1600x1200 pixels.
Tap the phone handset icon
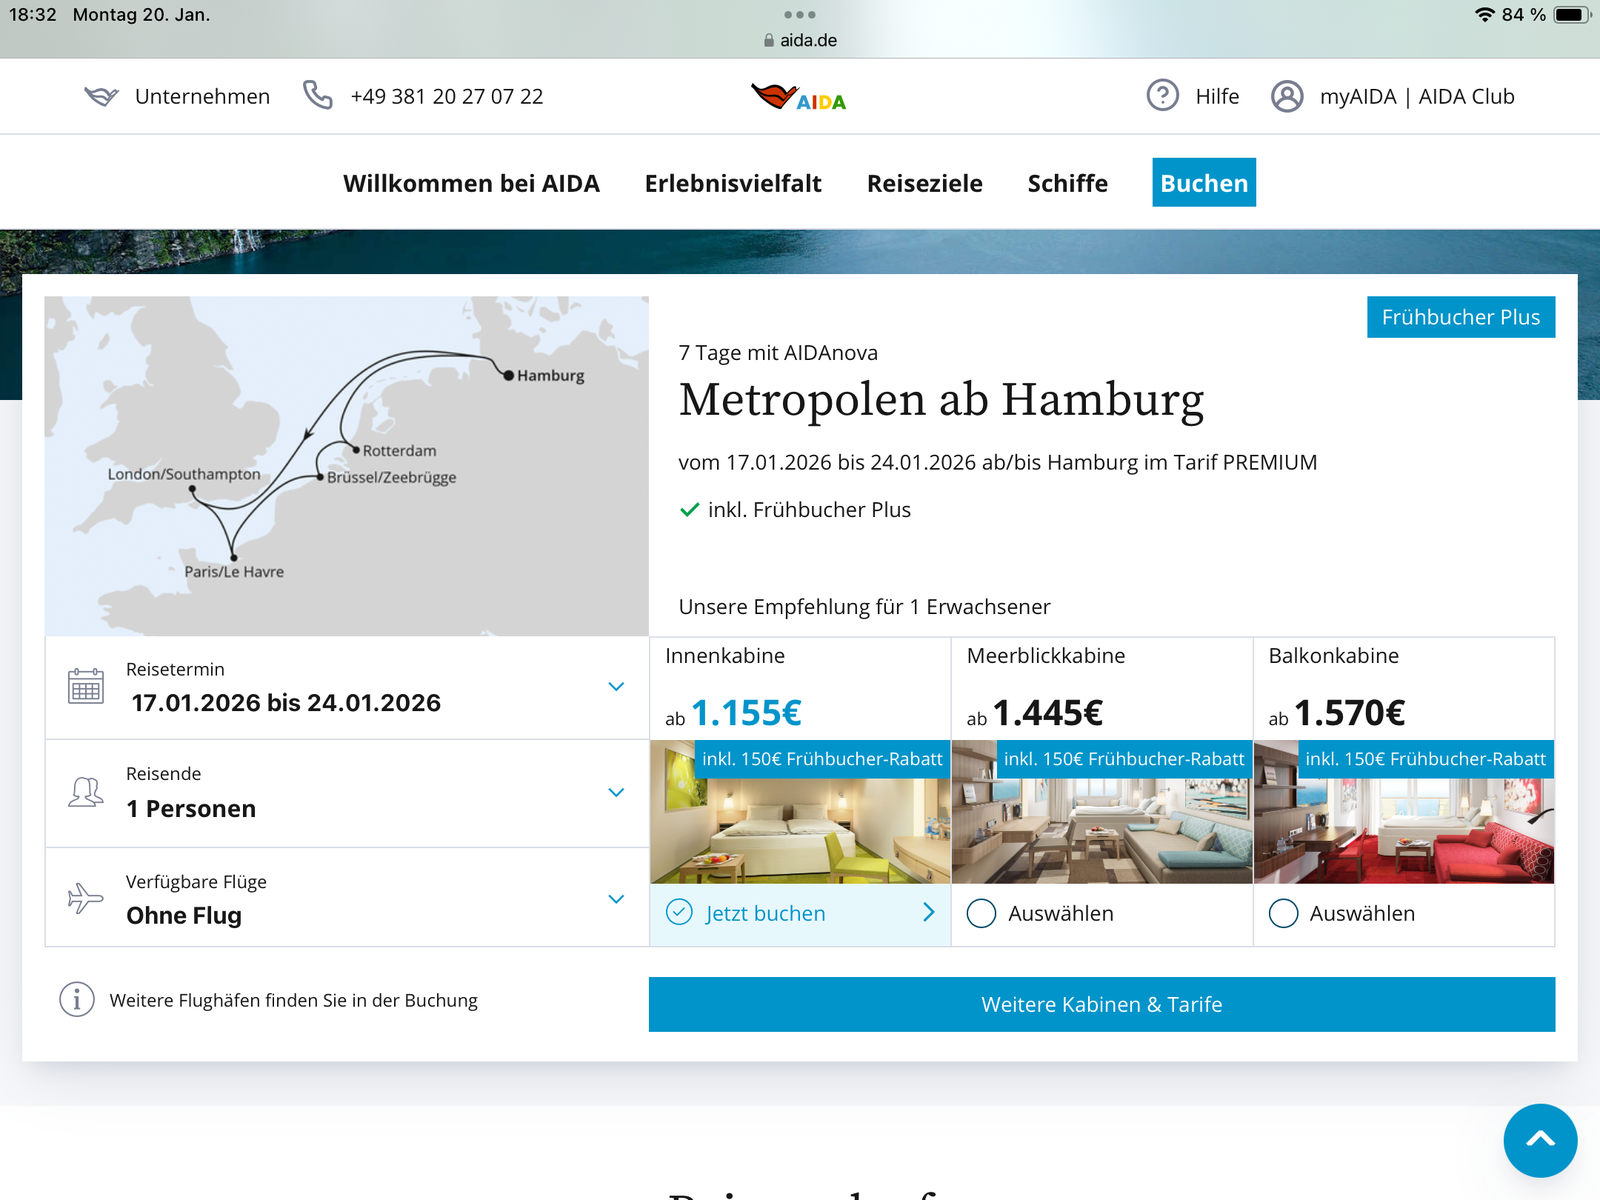pyautogui.click(x=318, y=95)
